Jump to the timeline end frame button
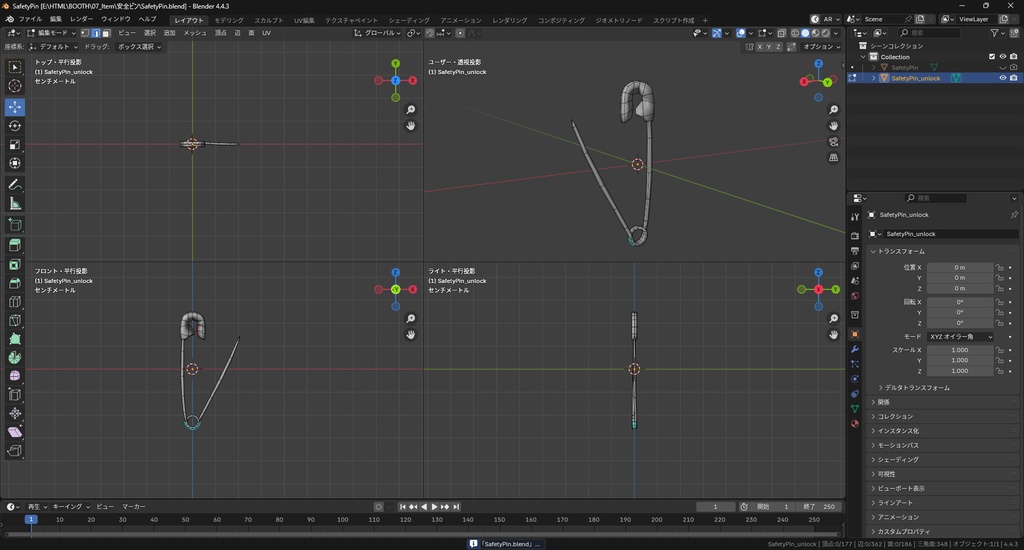 (456, 507)
